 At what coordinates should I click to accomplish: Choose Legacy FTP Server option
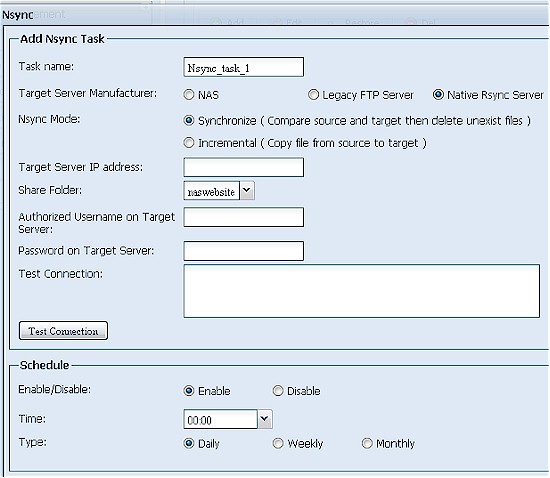coord(313,95)
